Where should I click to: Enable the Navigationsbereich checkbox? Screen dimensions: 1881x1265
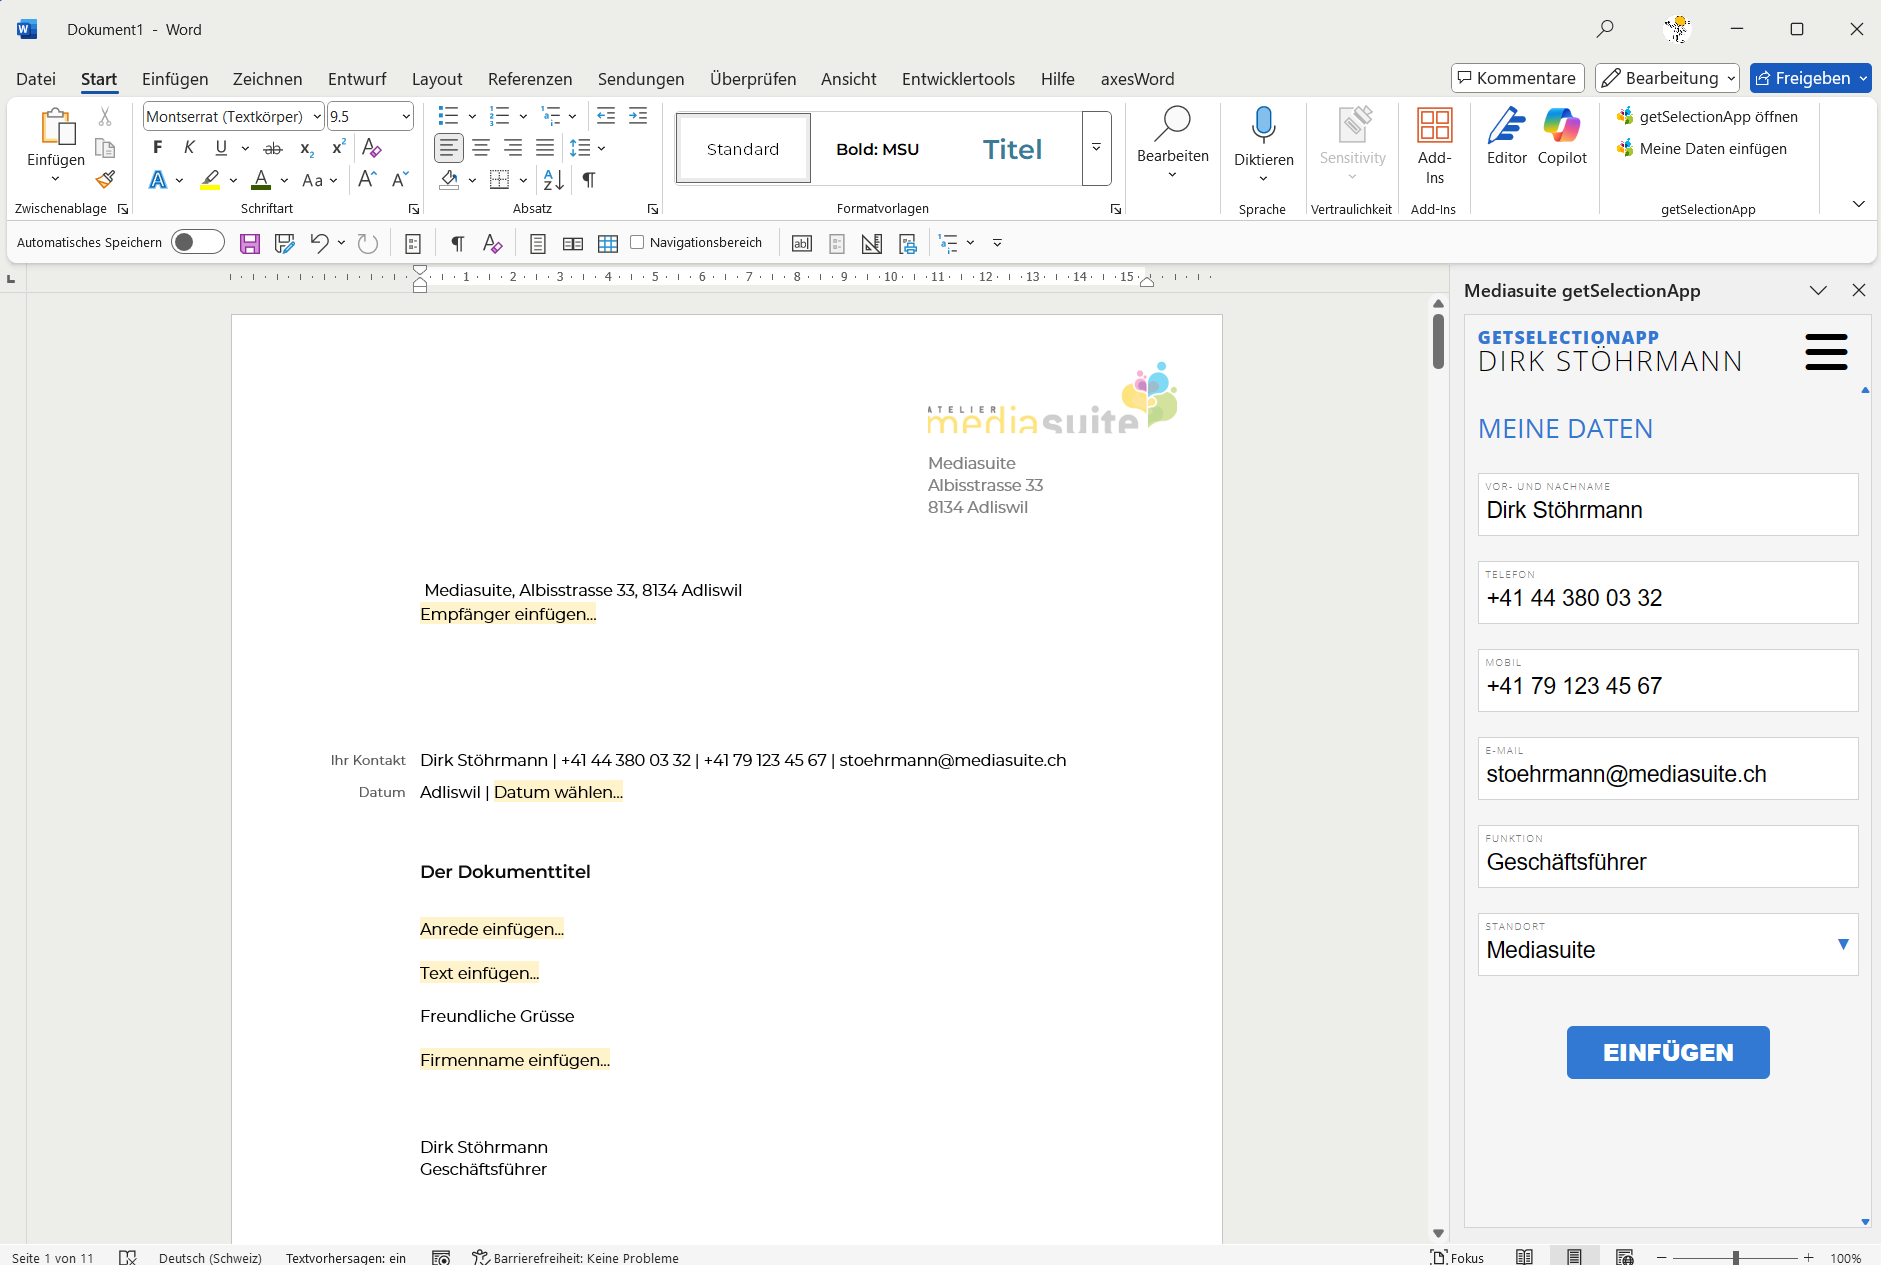[637, 243]
